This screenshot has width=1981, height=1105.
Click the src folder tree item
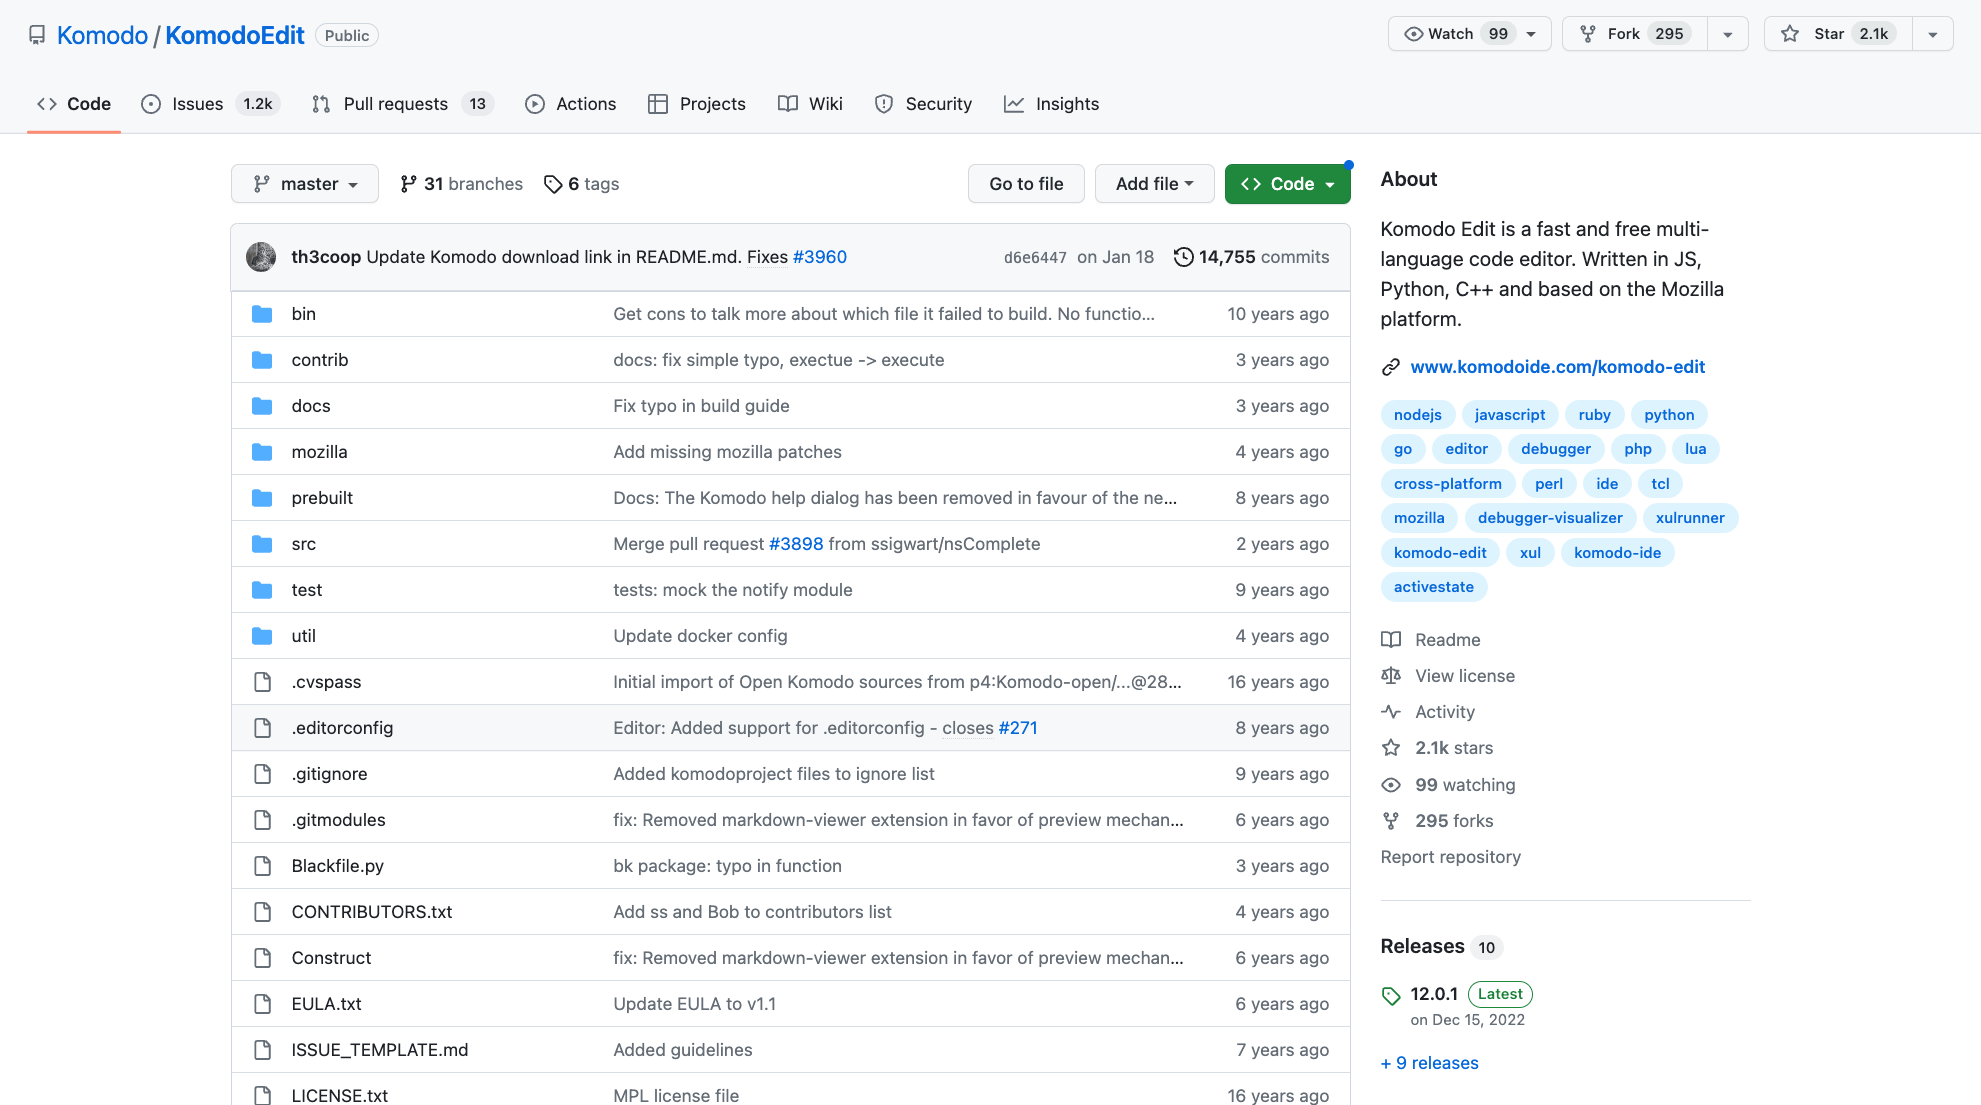click(x=303, y=543)
